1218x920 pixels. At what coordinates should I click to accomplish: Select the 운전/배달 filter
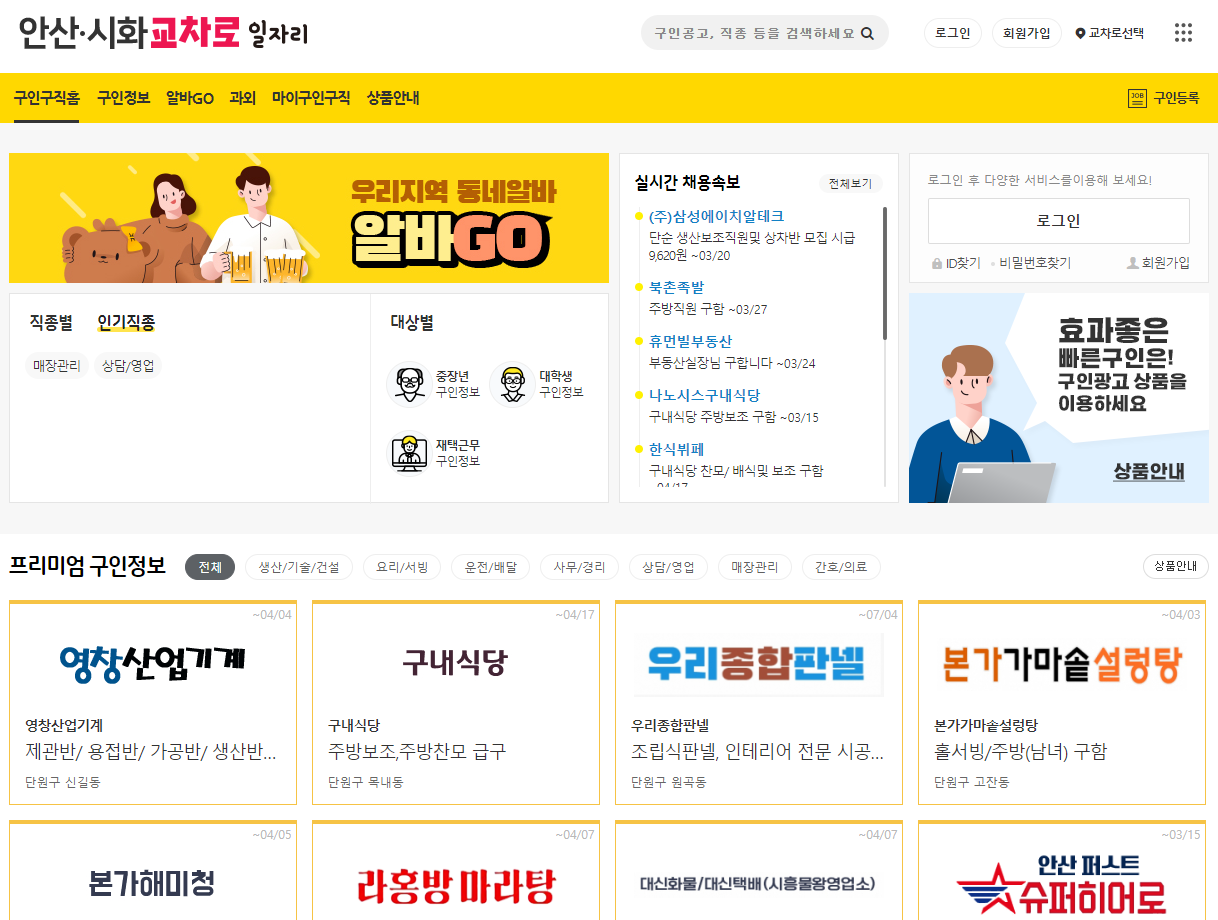[x=490, y=567]
